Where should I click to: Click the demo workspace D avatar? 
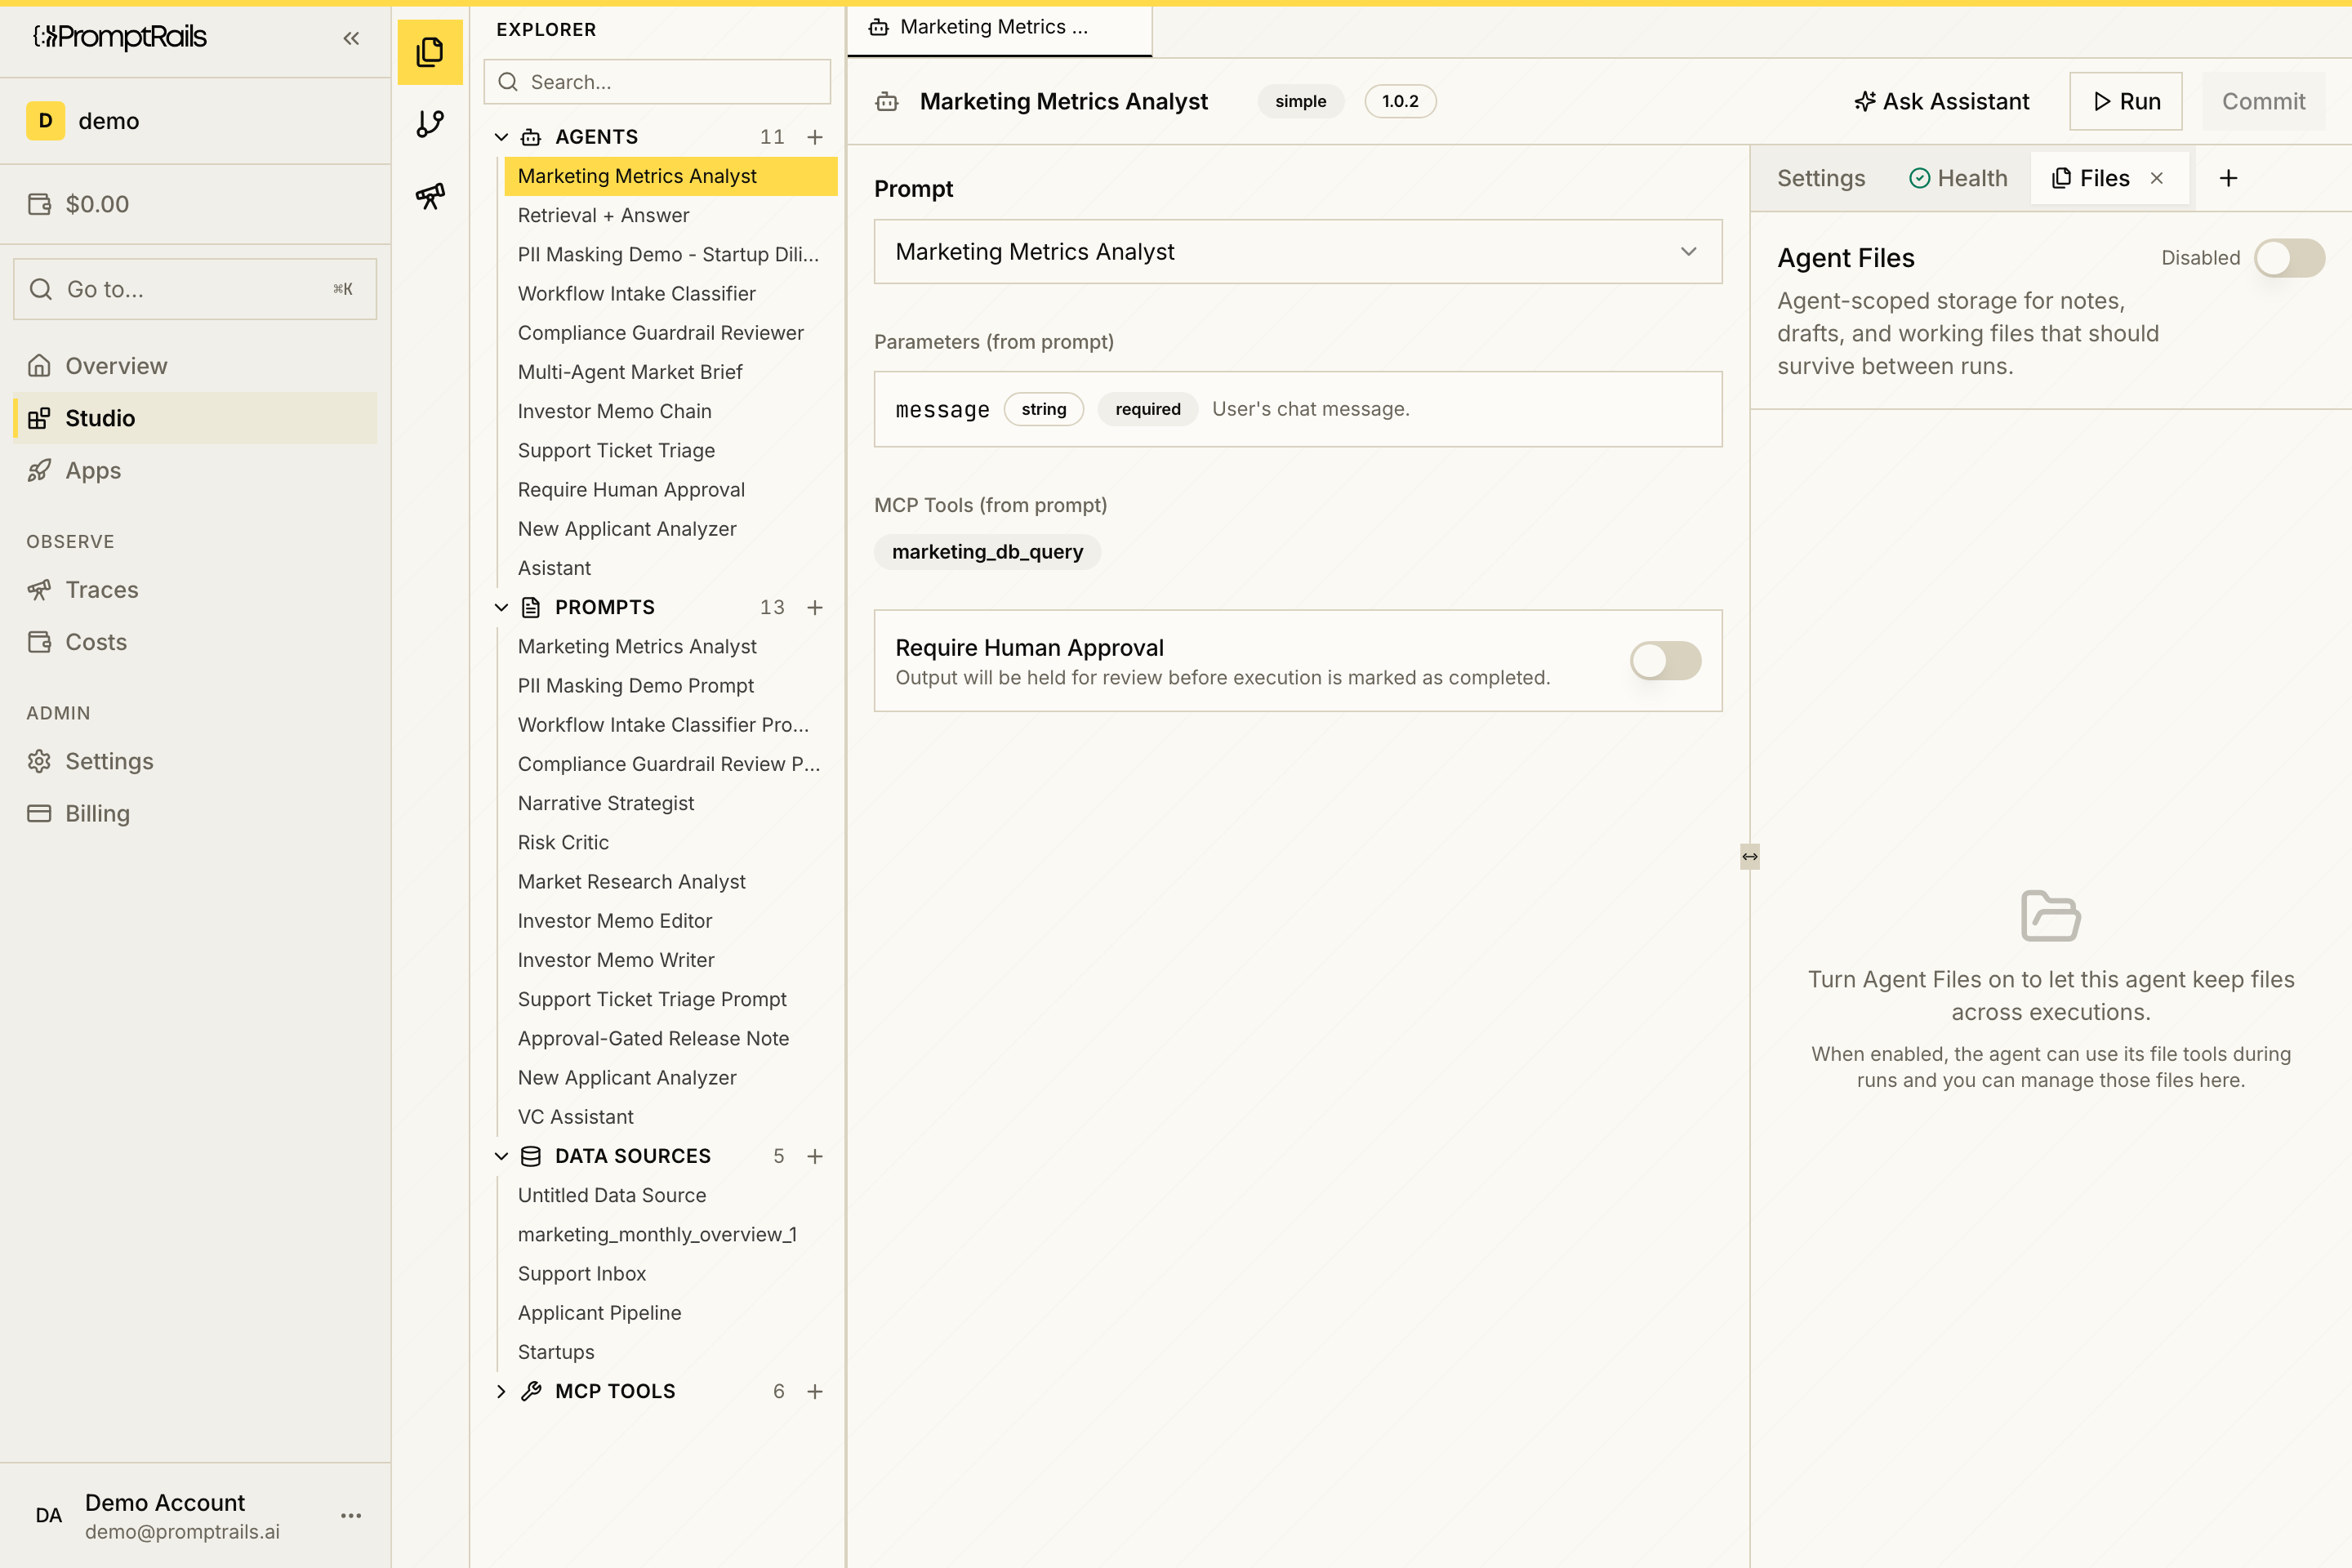(45, 121)
